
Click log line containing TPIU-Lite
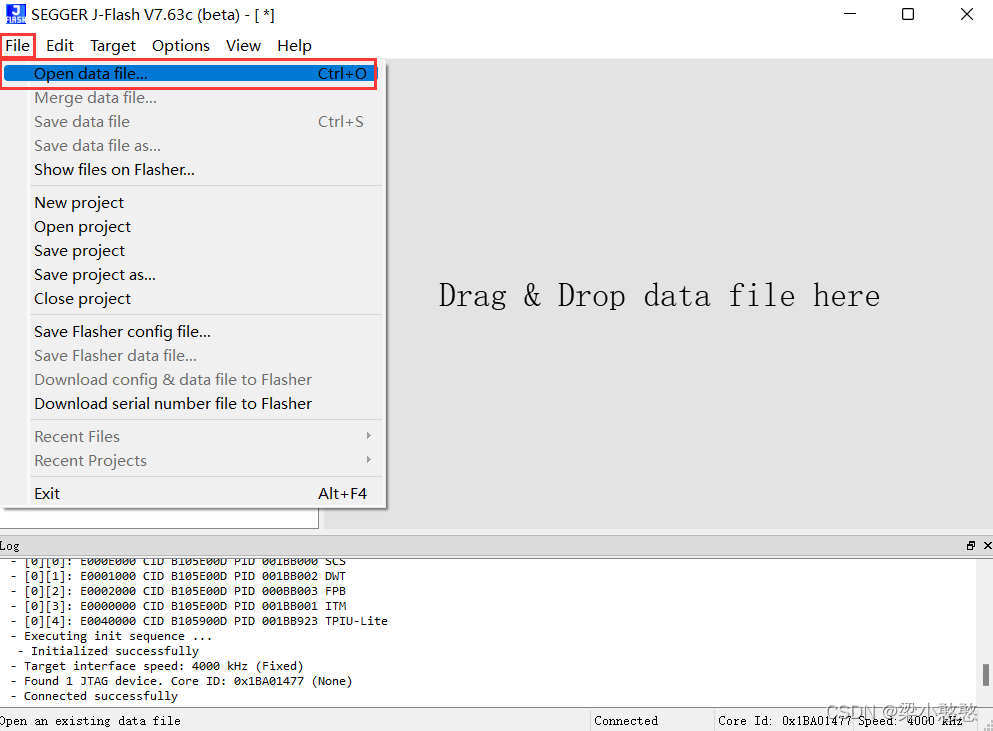pos(199,621)
